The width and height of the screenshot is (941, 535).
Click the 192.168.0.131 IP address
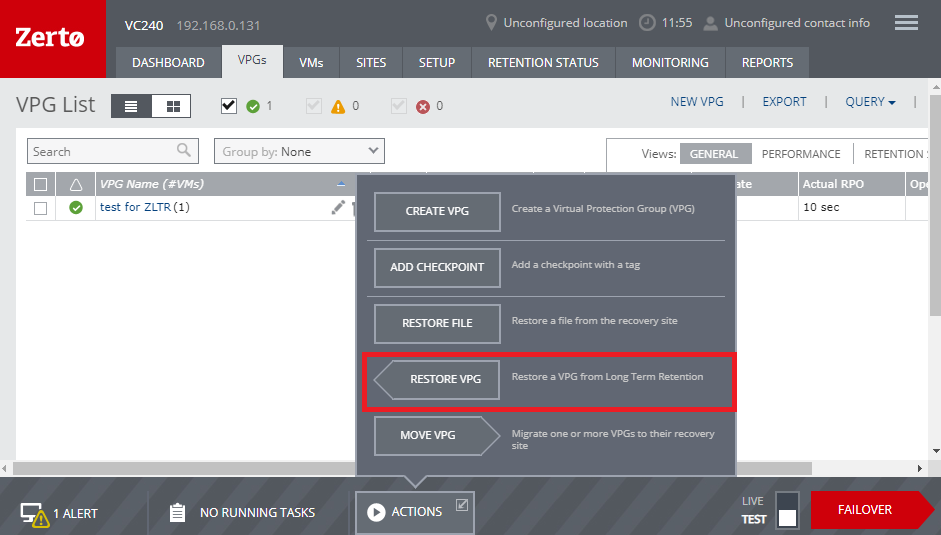tap(218, 26)
